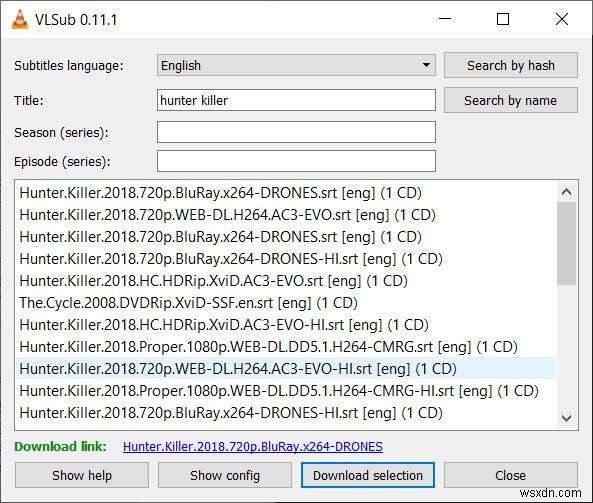
Task: Focus the Season (series) field
Action: 296,132
